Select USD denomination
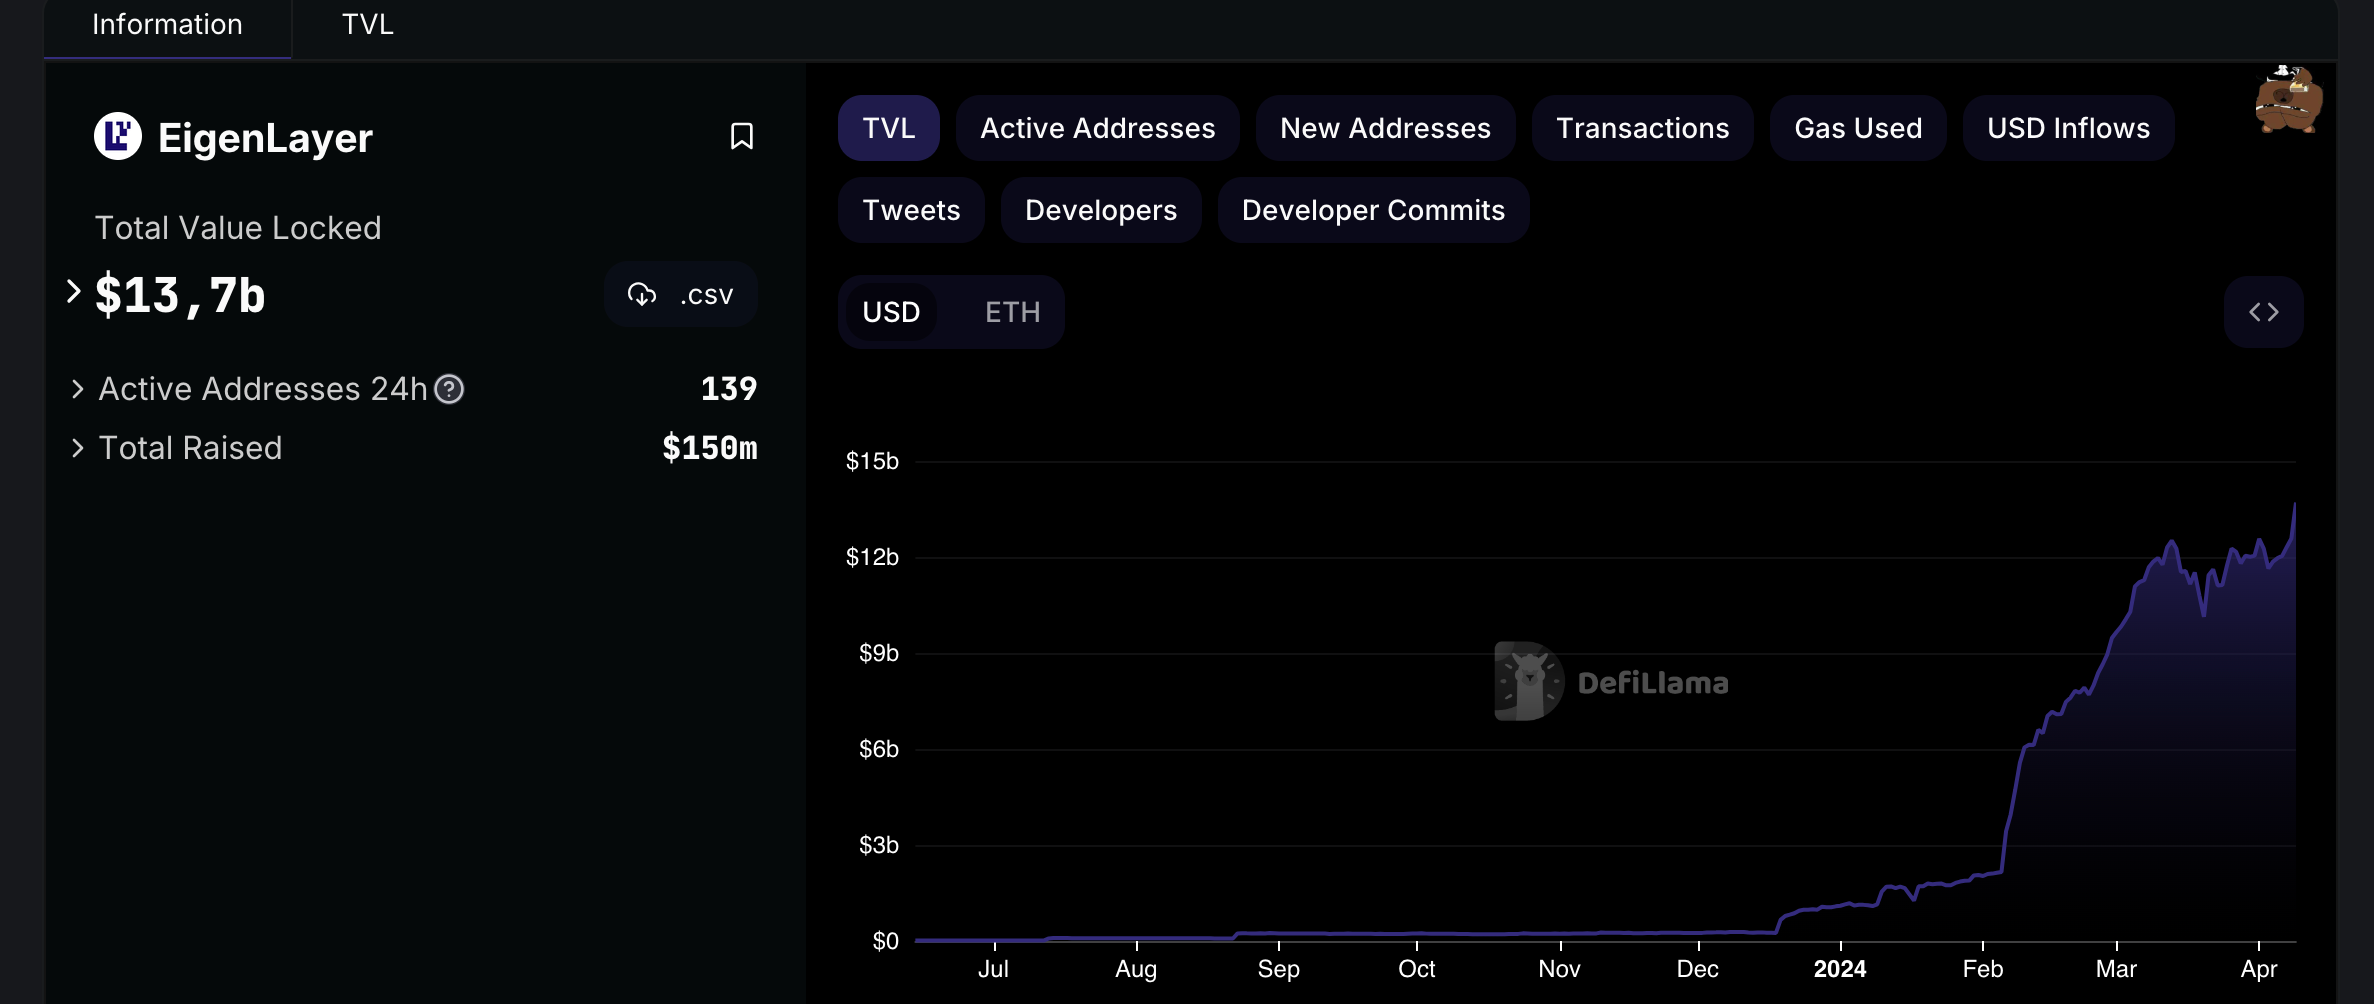Viewport: 2374px width, 1004px height. [891, 312]
